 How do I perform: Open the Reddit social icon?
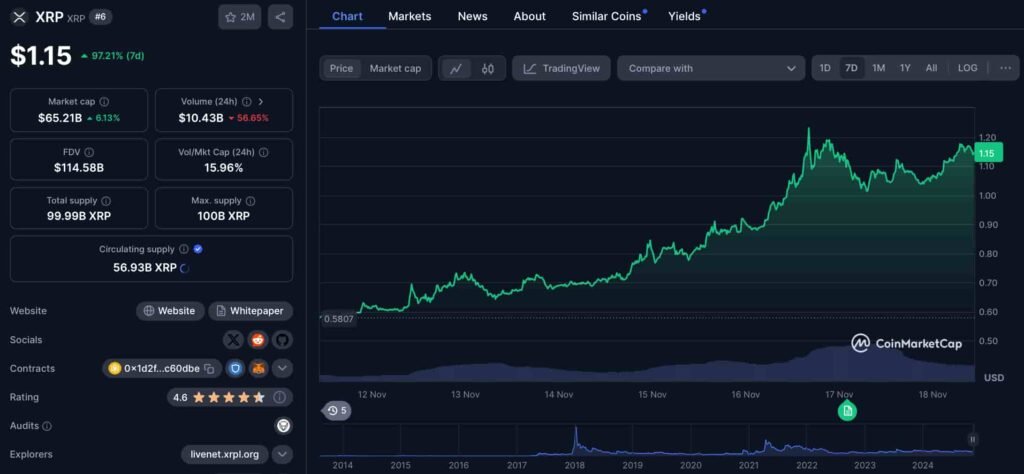coord(258,340)
